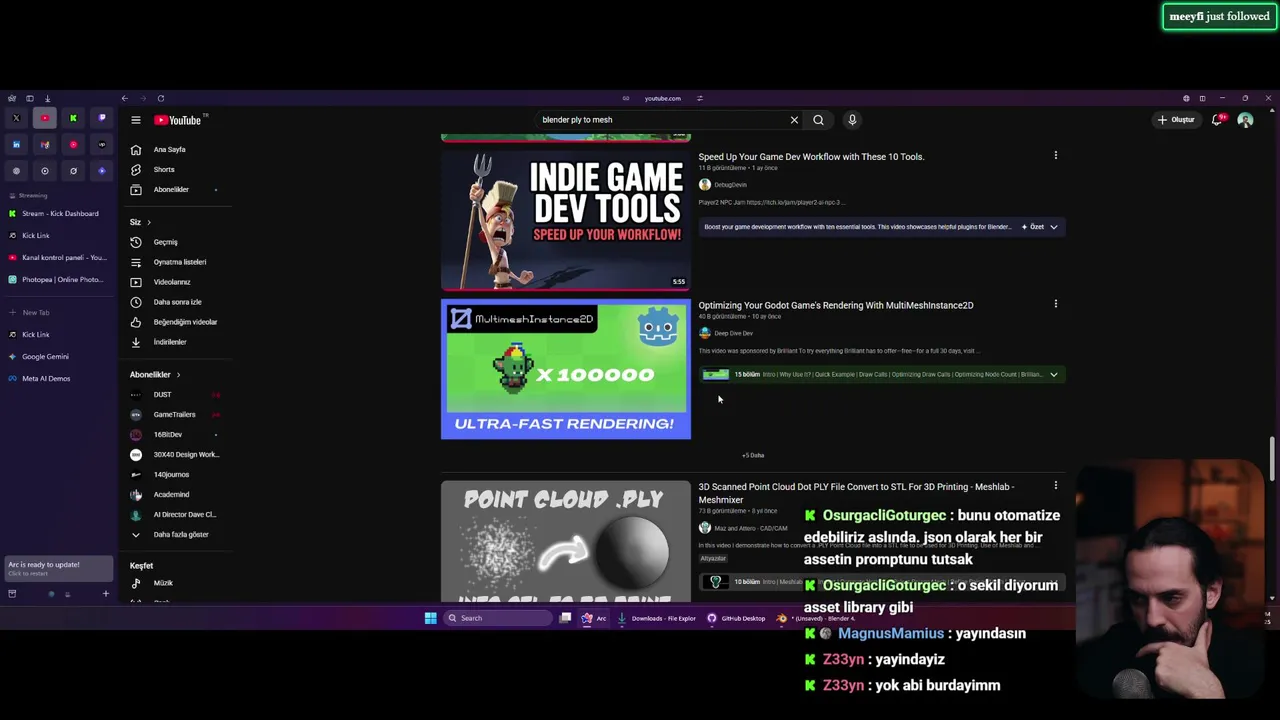Click the Arc sidebar download icon

point(47,98)
